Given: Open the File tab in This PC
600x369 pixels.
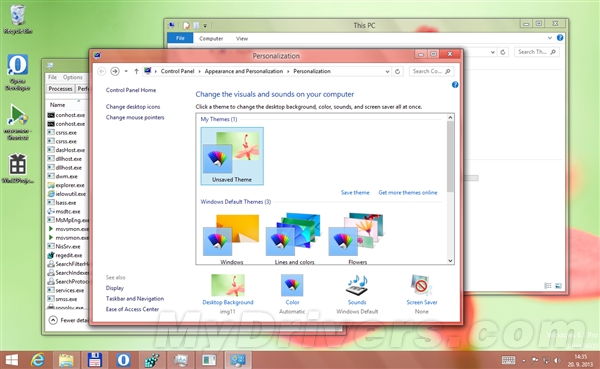Looking at the screenshot, I should pos(180,38).
